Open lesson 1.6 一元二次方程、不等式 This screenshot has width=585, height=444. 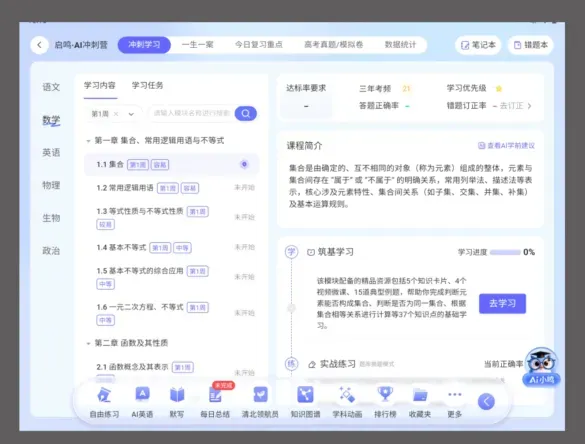pos(171,313)
